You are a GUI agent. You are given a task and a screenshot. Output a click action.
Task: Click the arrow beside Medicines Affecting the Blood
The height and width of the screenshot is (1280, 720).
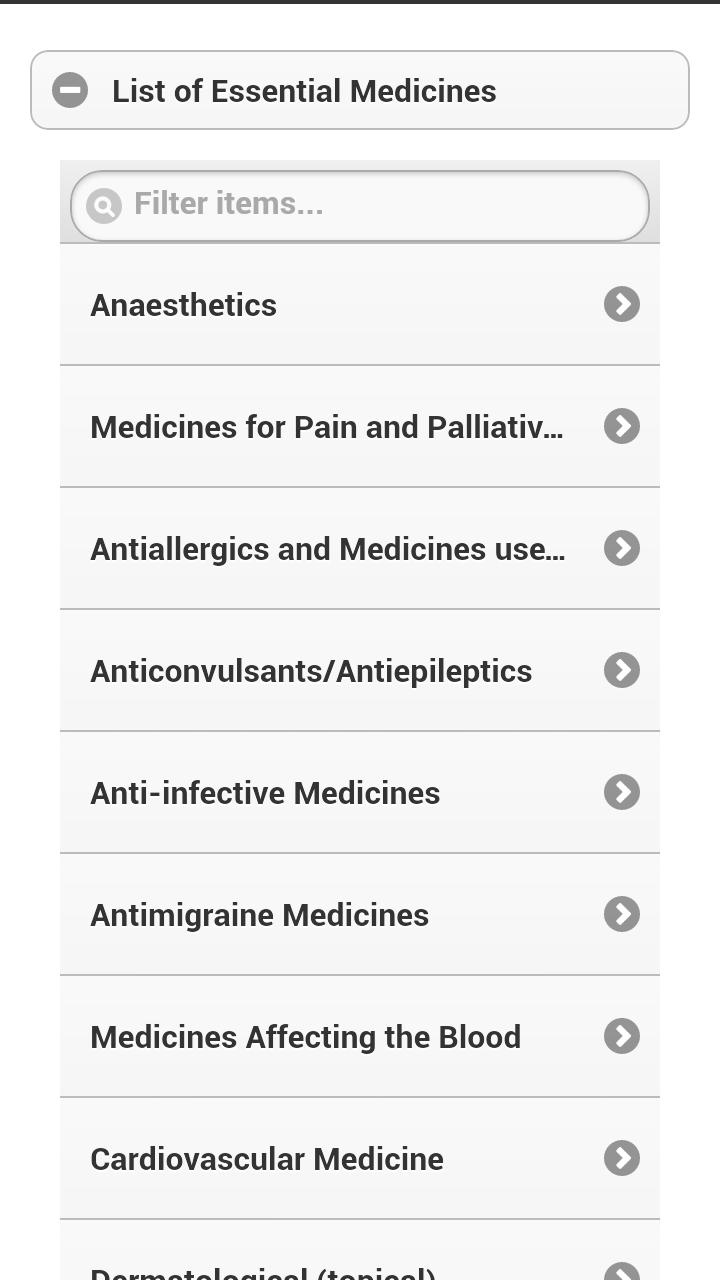(622, 1036)
